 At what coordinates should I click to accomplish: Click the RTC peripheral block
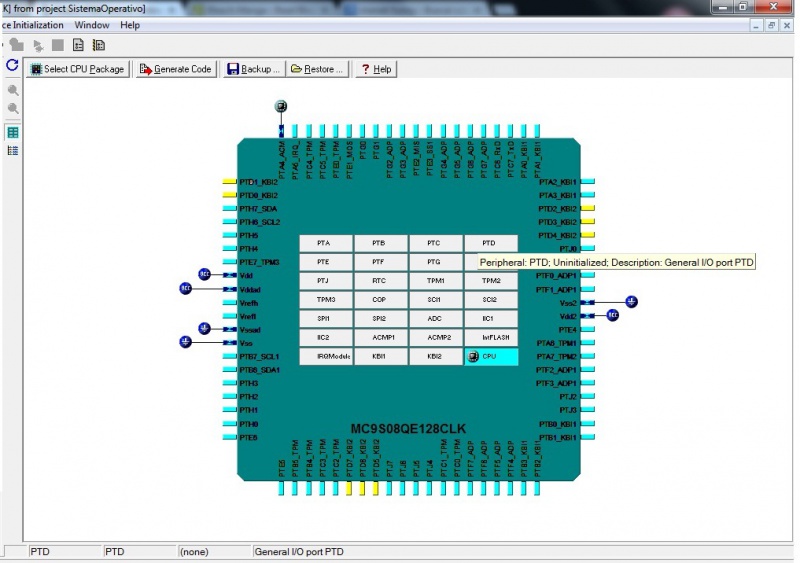click(378, 281)
